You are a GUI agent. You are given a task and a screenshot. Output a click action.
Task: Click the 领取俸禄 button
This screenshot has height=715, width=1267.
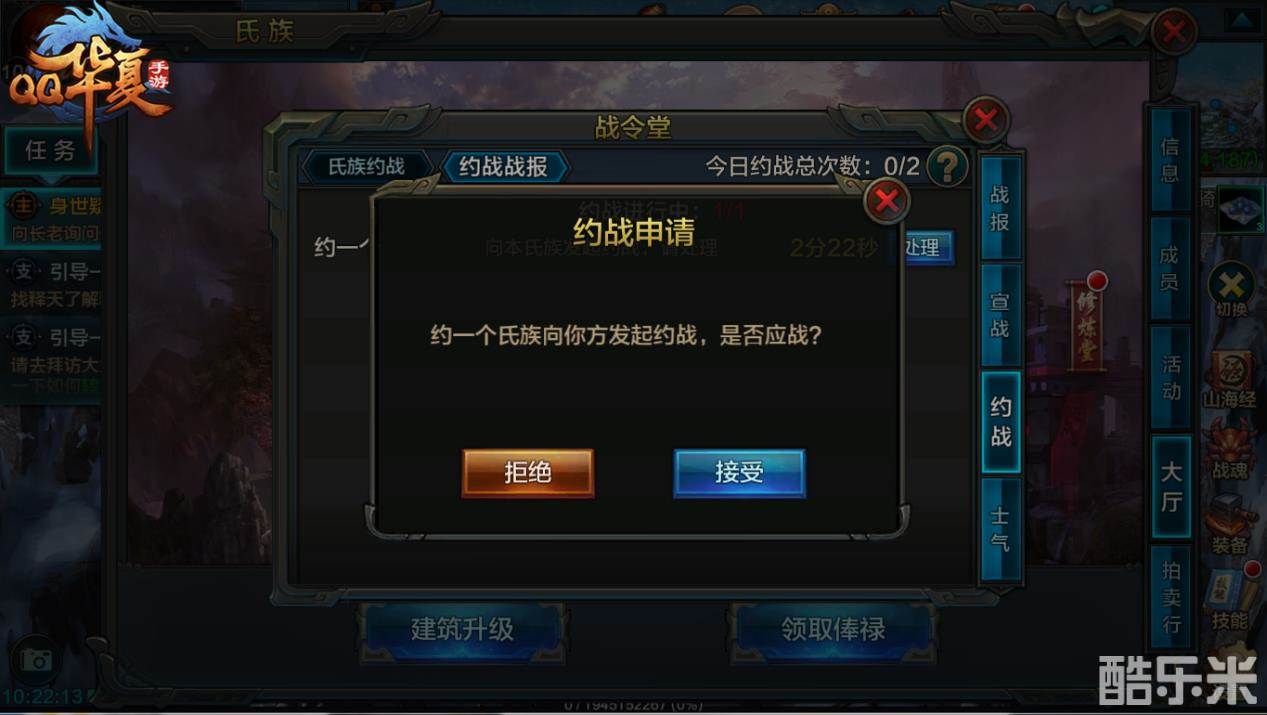pyautogui.click(x=833, y=629)
